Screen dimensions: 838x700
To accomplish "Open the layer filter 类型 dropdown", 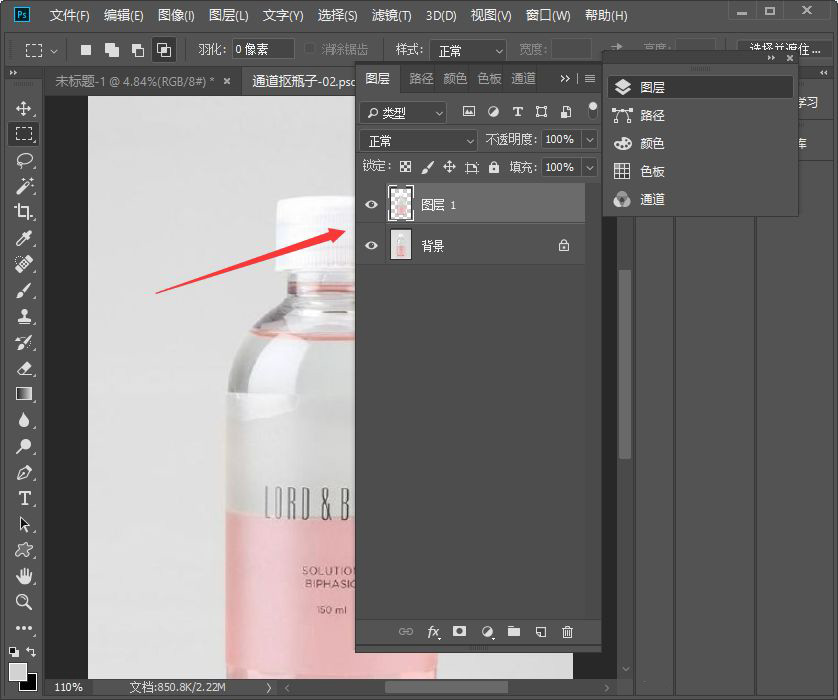I will pyautogui.click(x=404, y=112).
